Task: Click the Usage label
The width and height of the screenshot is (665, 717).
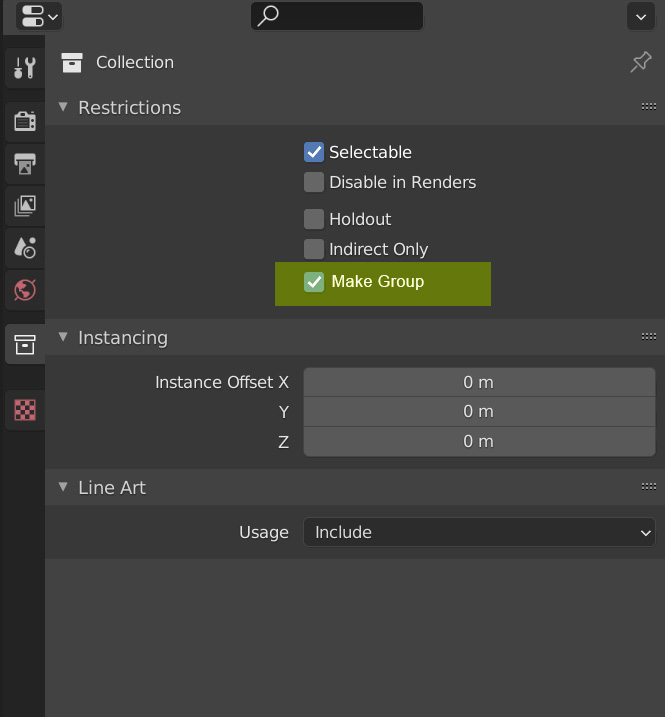Action: 264,533
